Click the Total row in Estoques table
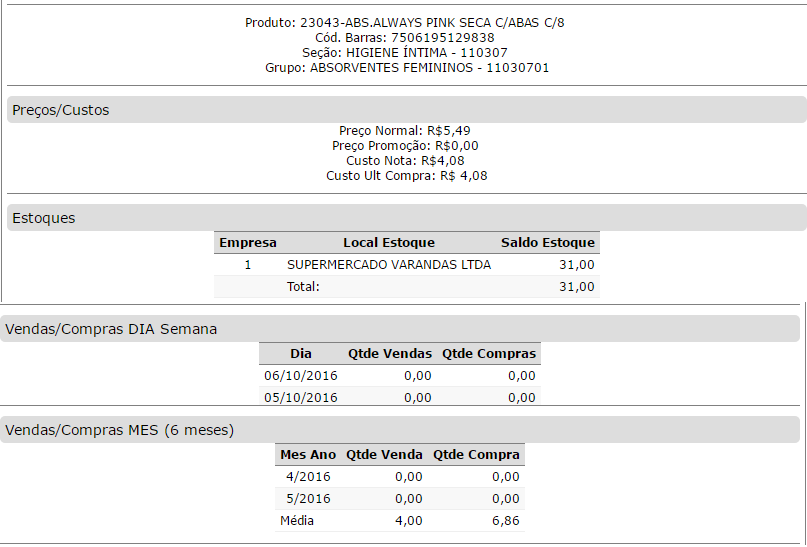 tap(303, 287)
